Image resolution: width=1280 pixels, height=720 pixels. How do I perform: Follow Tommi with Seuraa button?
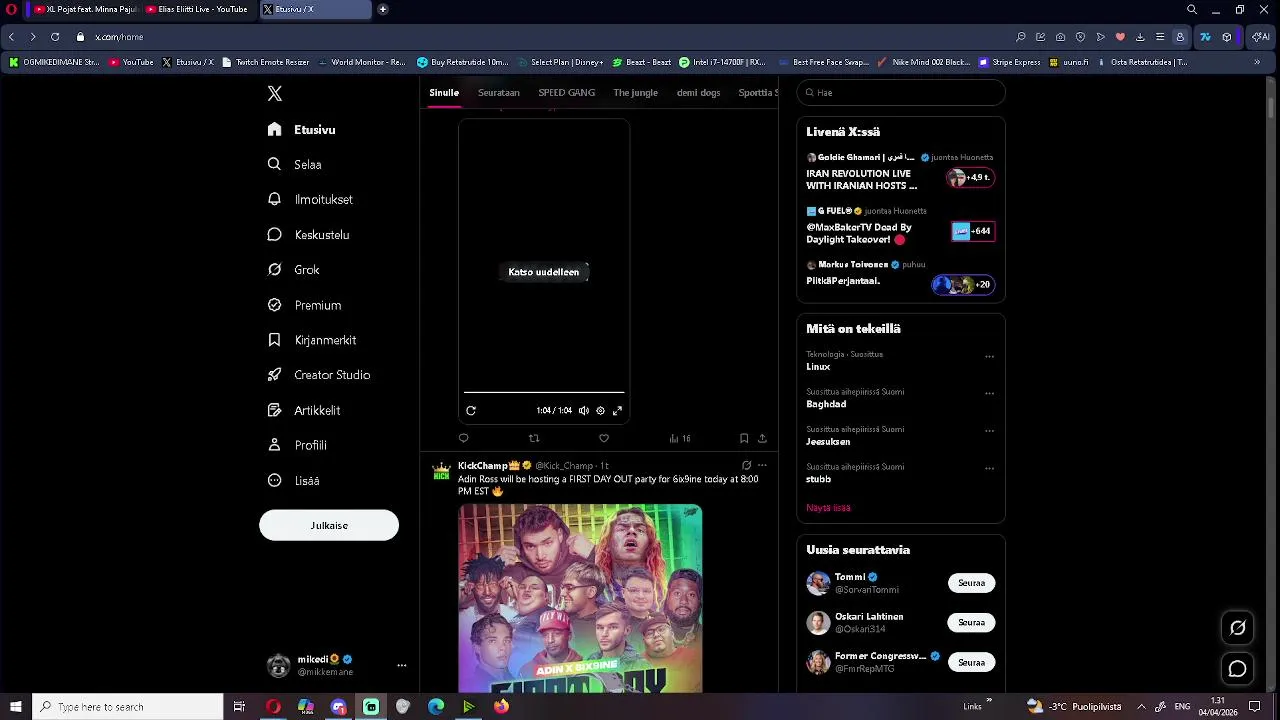point(971,583)
